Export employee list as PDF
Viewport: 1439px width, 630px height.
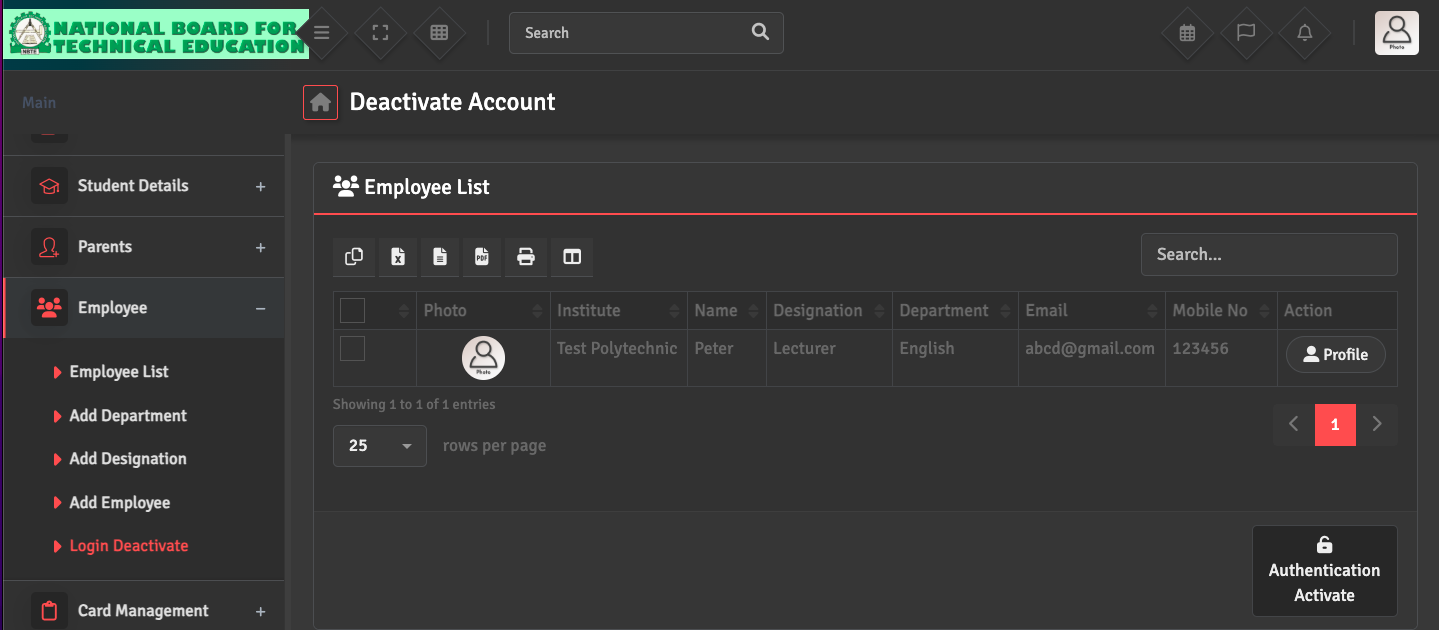click(x=481, y=257)
